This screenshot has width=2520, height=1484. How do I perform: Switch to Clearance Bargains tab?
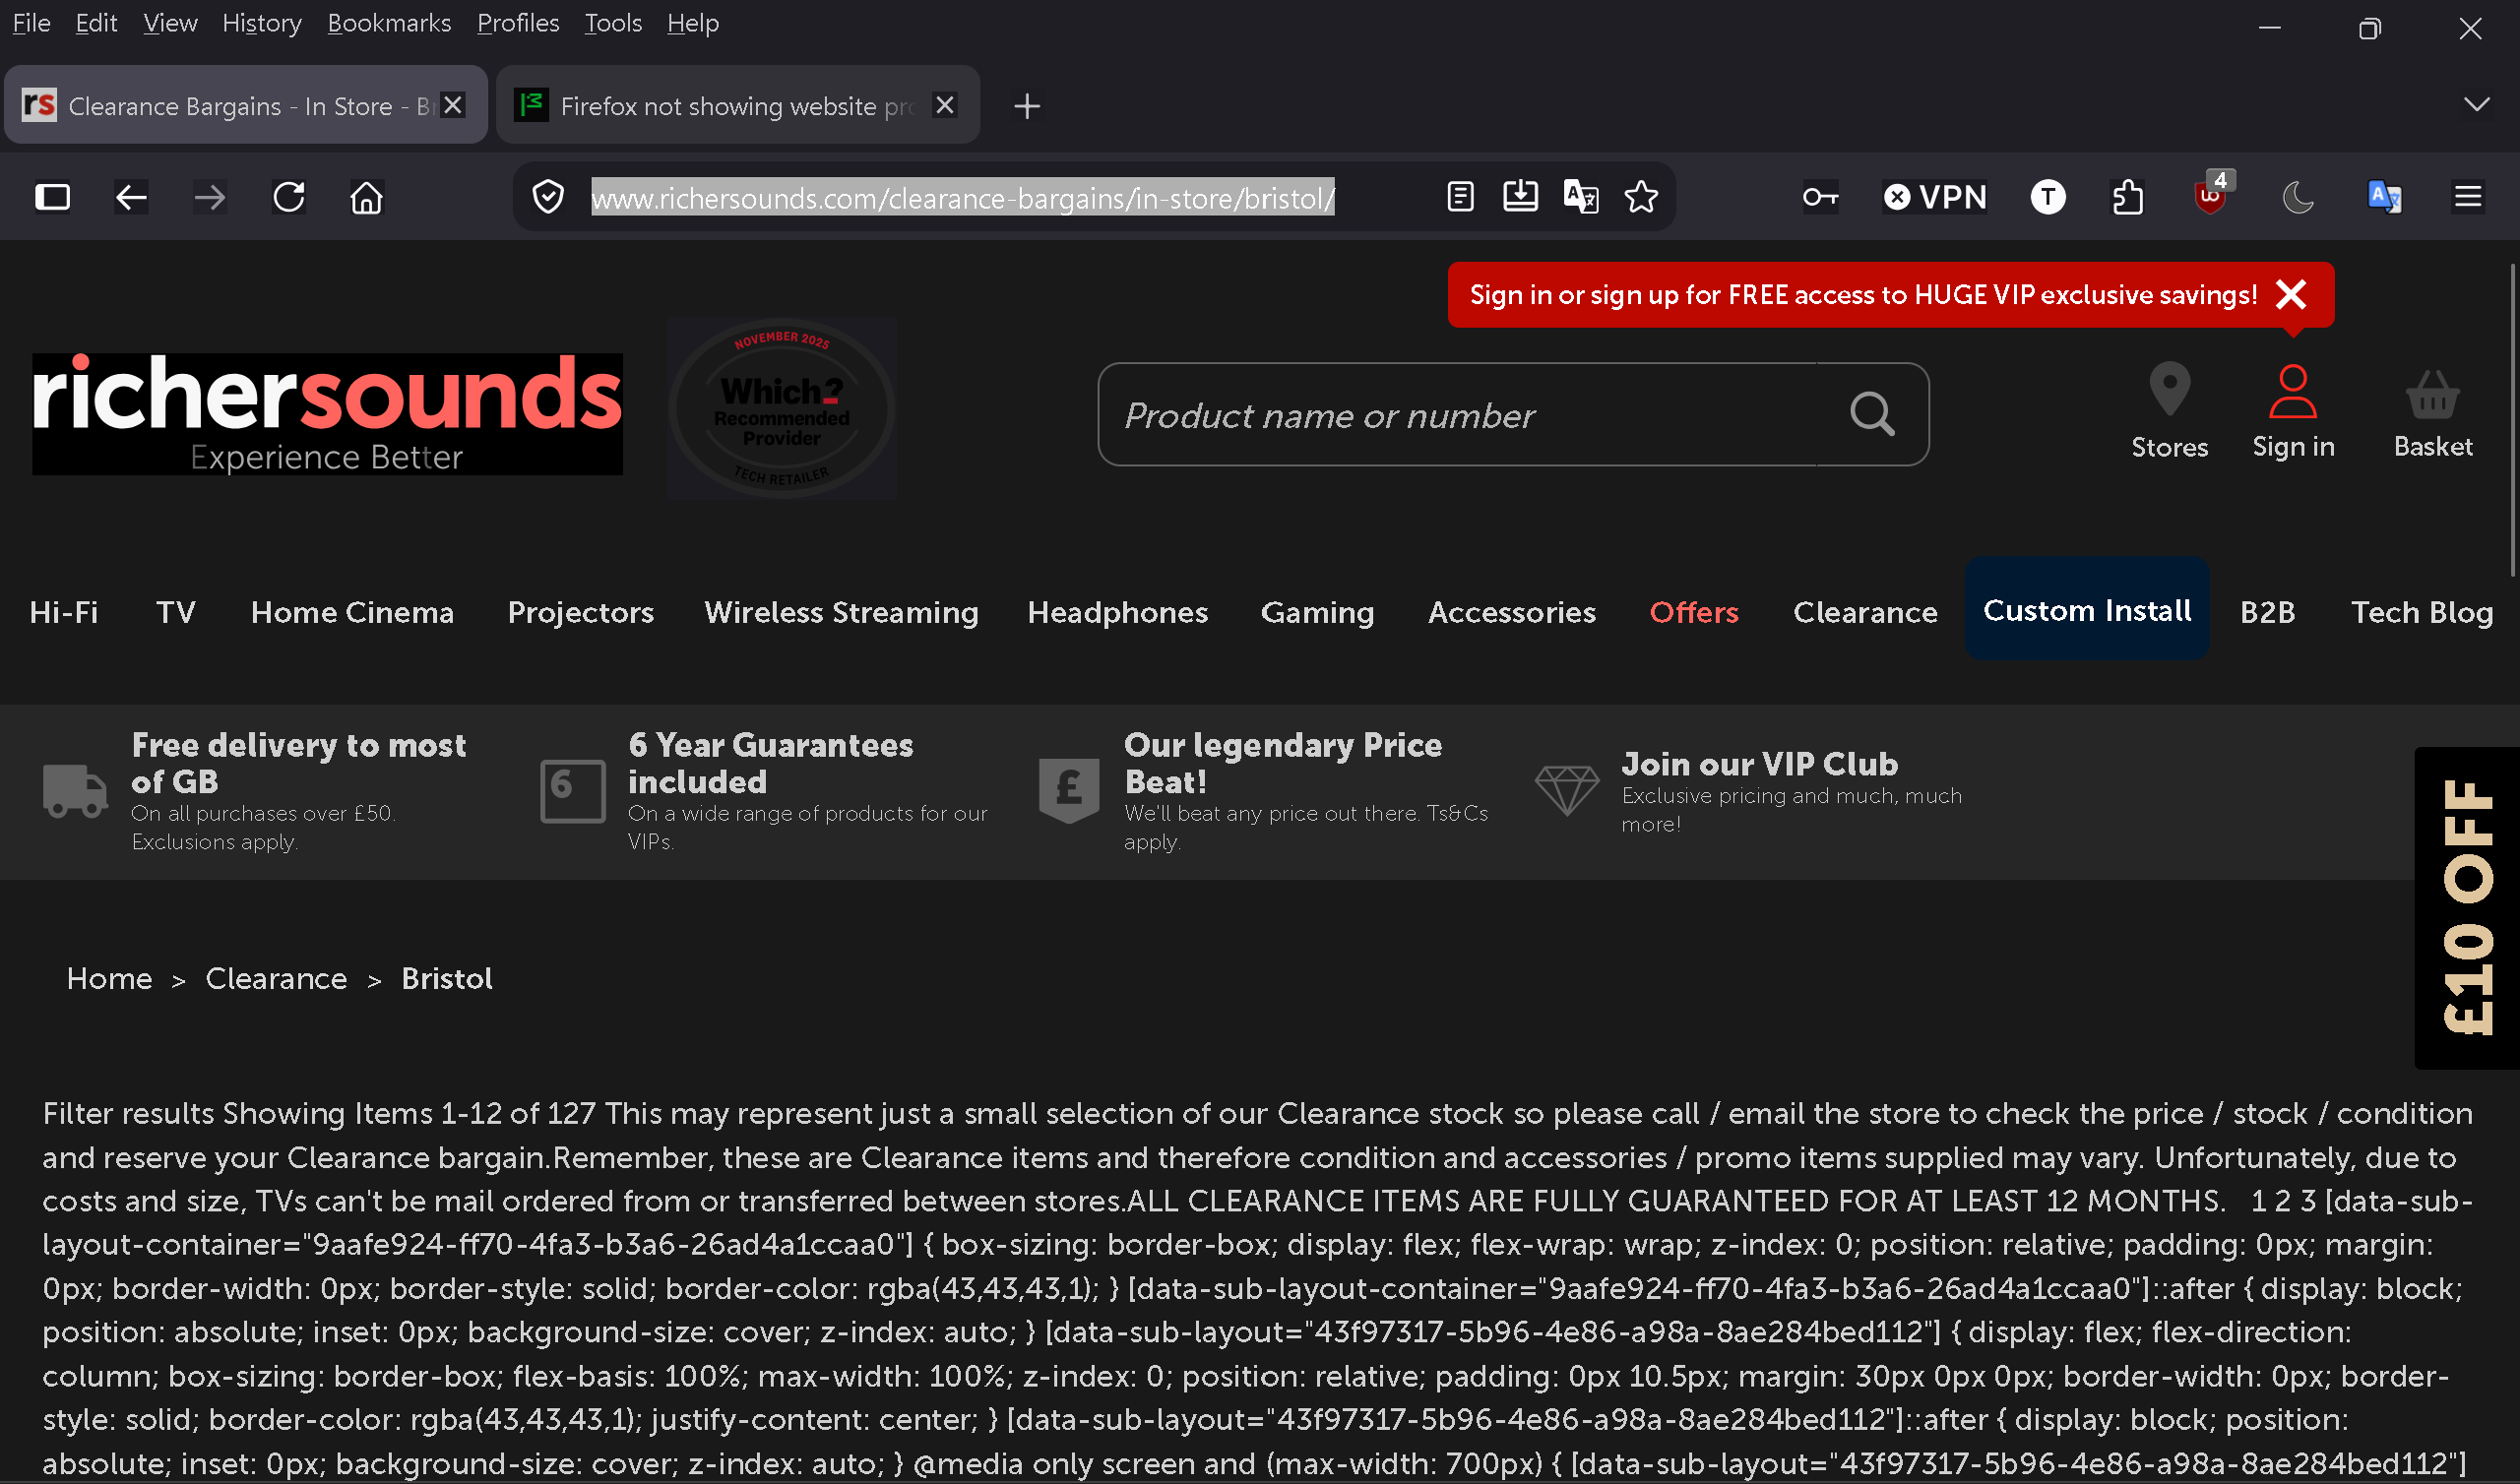(246, 105)
